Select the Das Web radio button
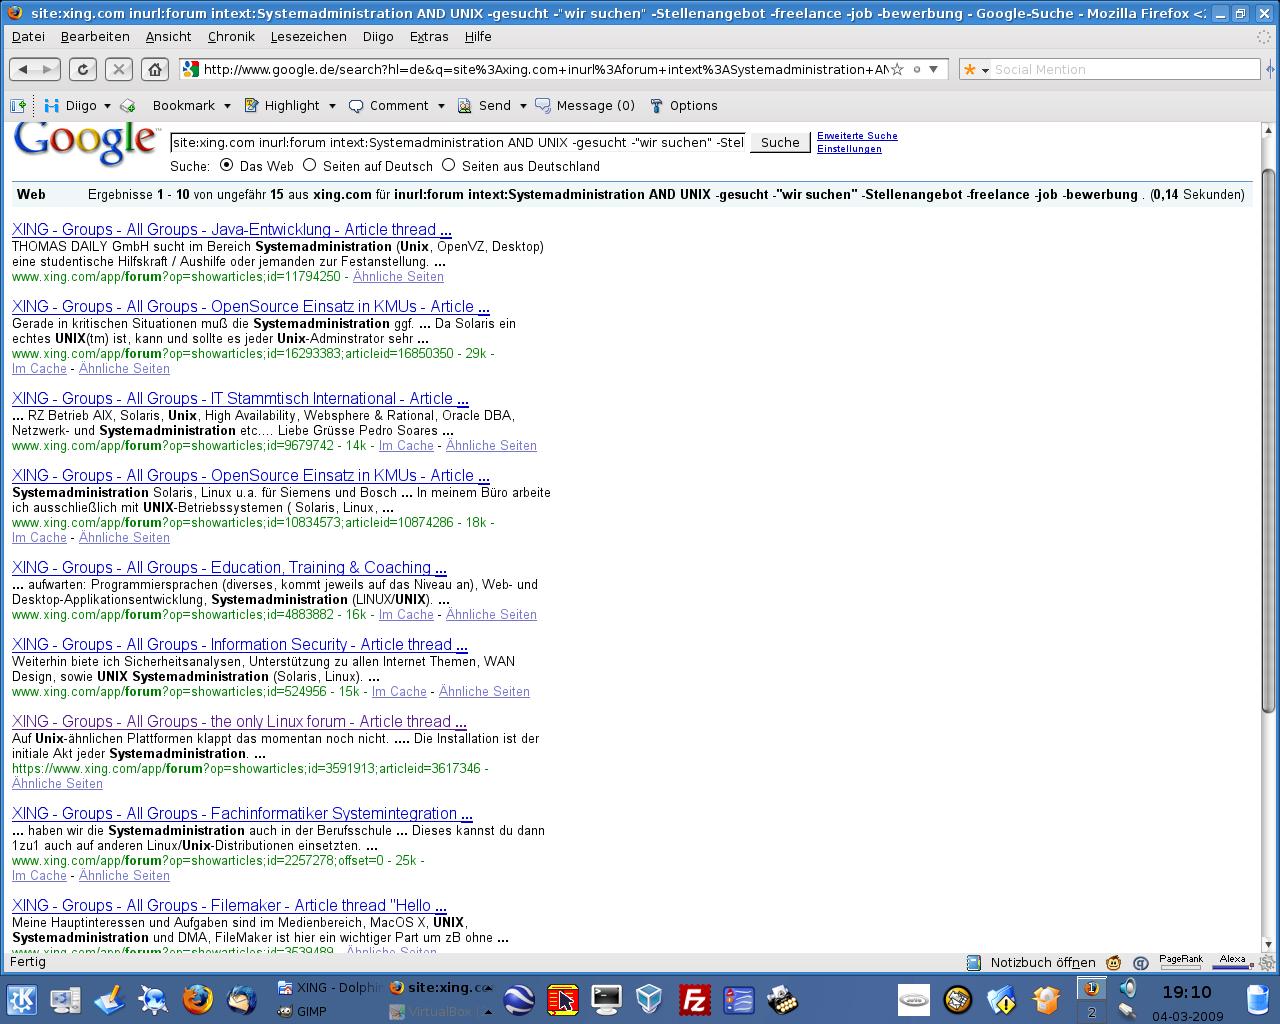This screenshot has width=1280, height=1024. (x=227, y=165)
